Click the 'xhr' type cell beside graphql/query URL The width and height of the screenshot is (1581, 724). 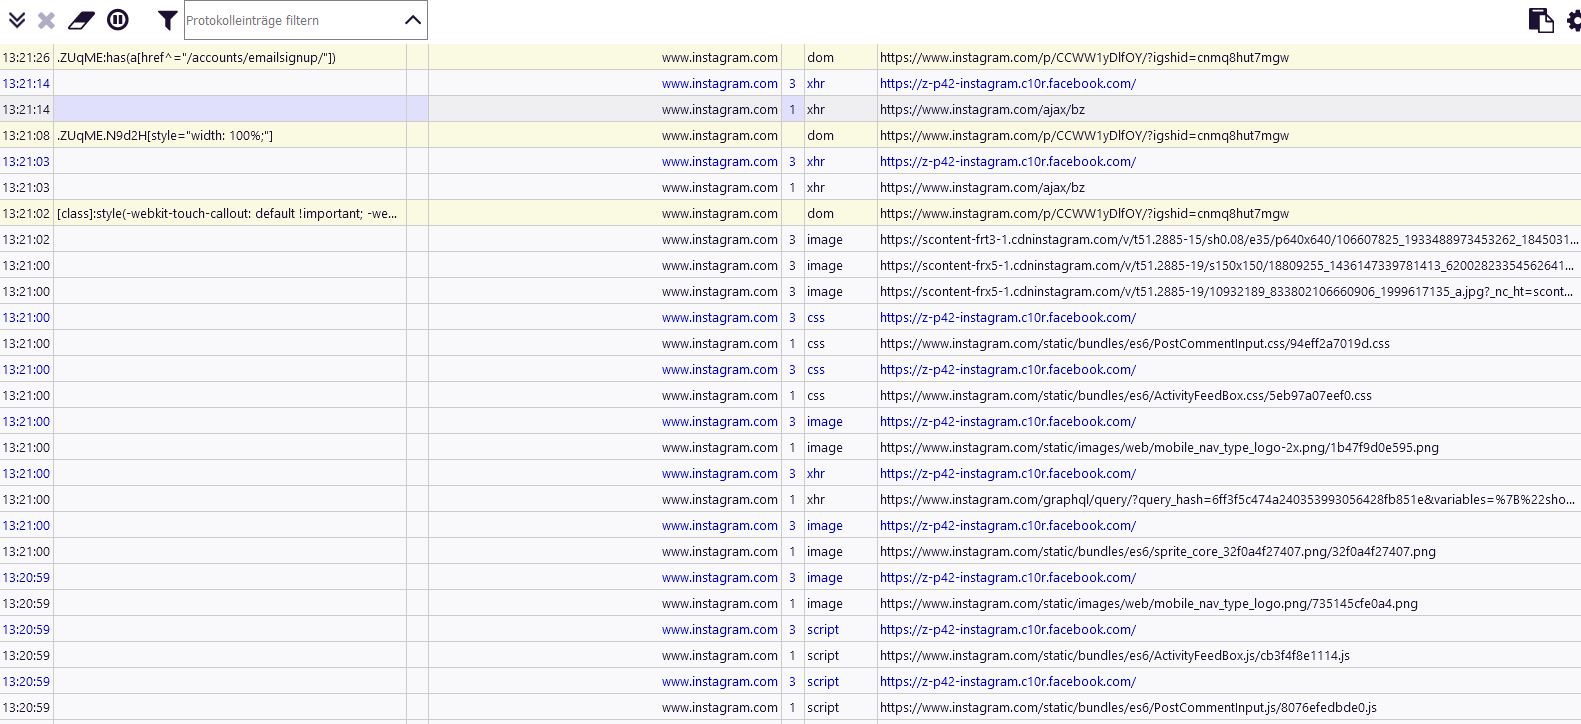click(840, 499)
